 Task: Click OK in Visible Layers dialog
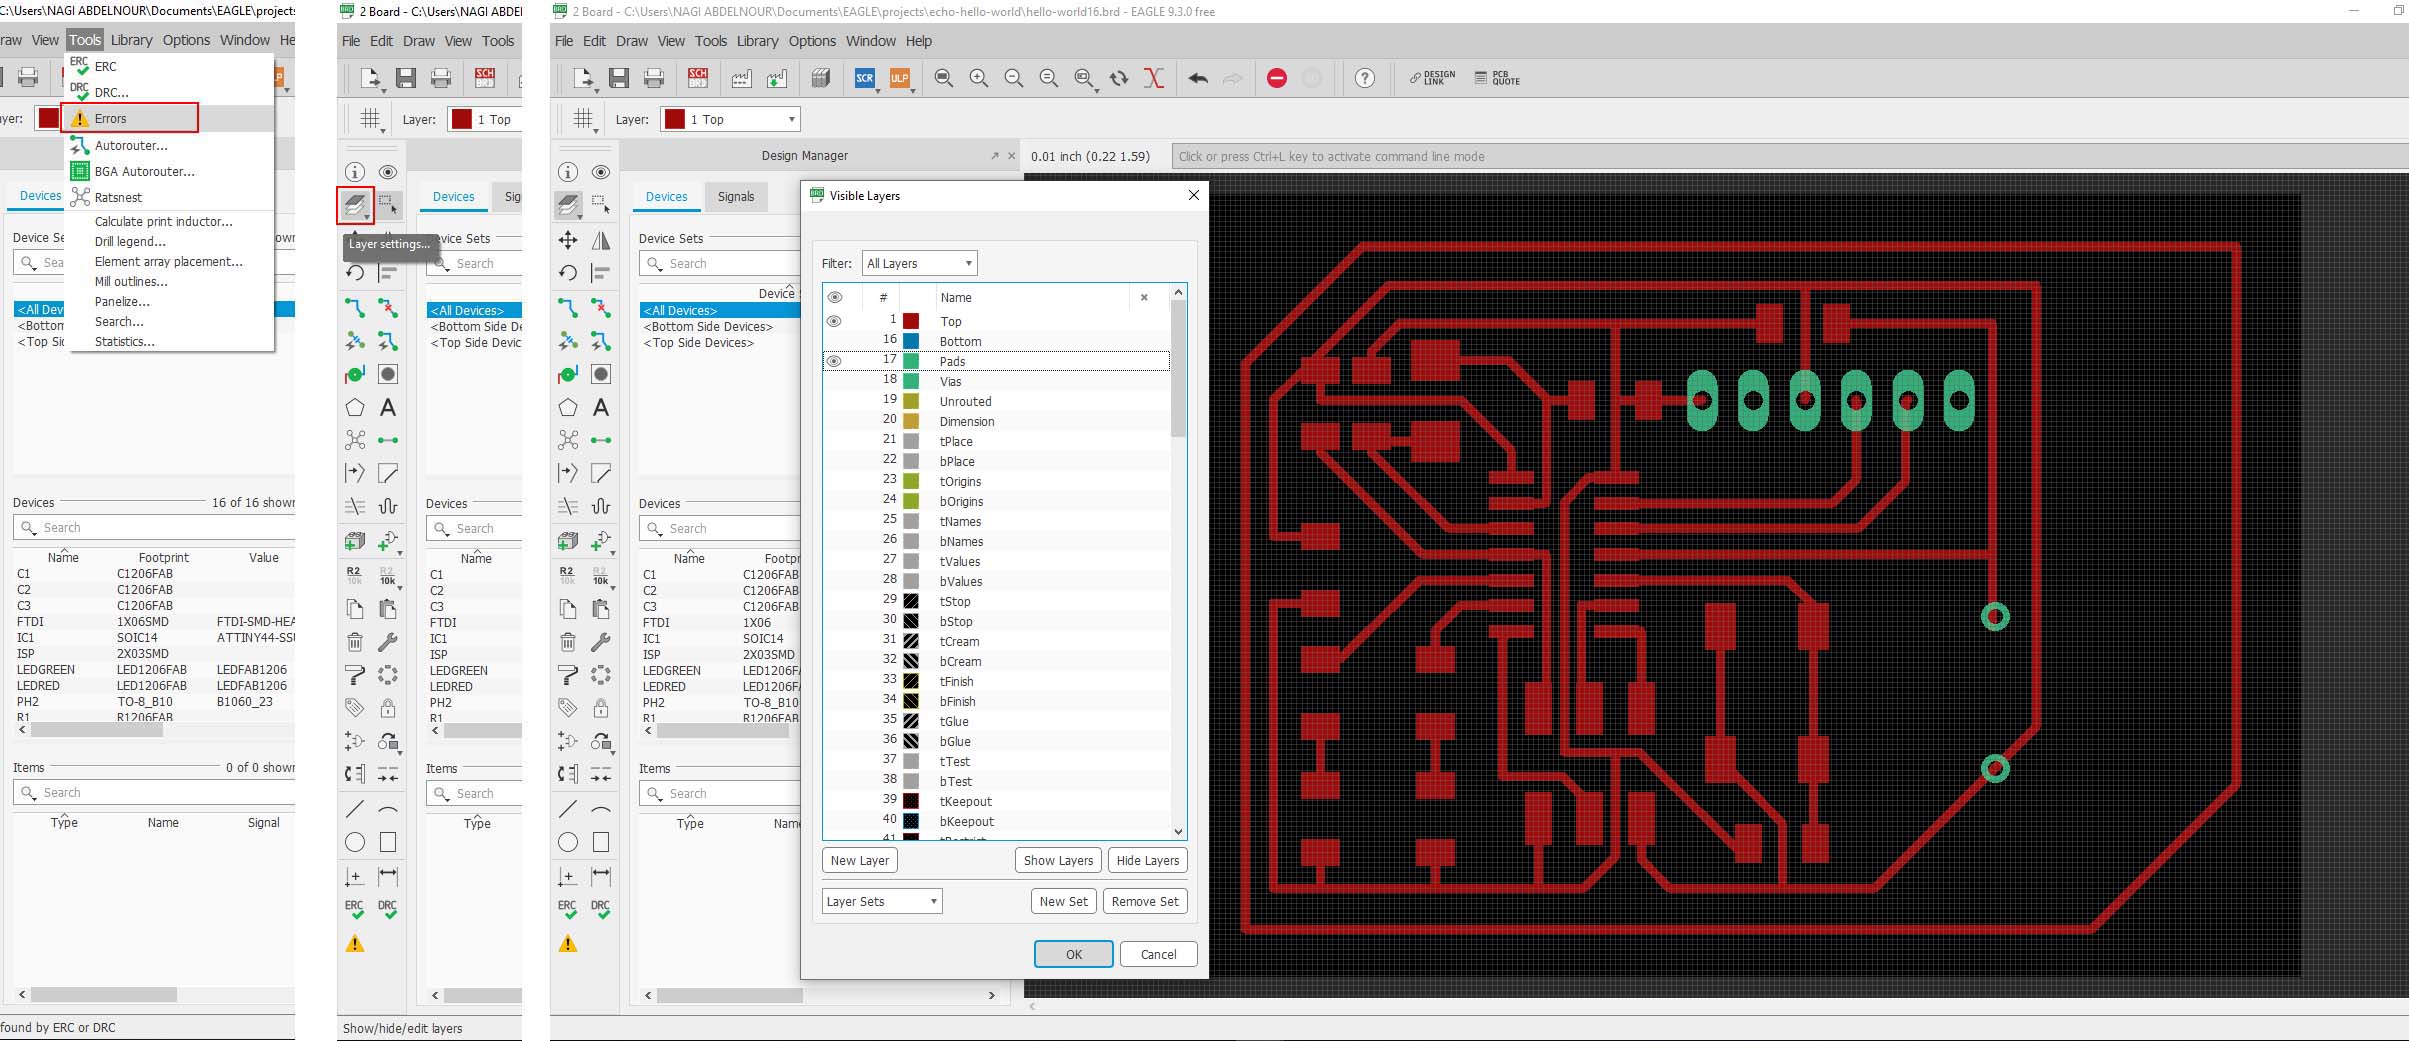pyautogui.click(x=1073, y=954)
